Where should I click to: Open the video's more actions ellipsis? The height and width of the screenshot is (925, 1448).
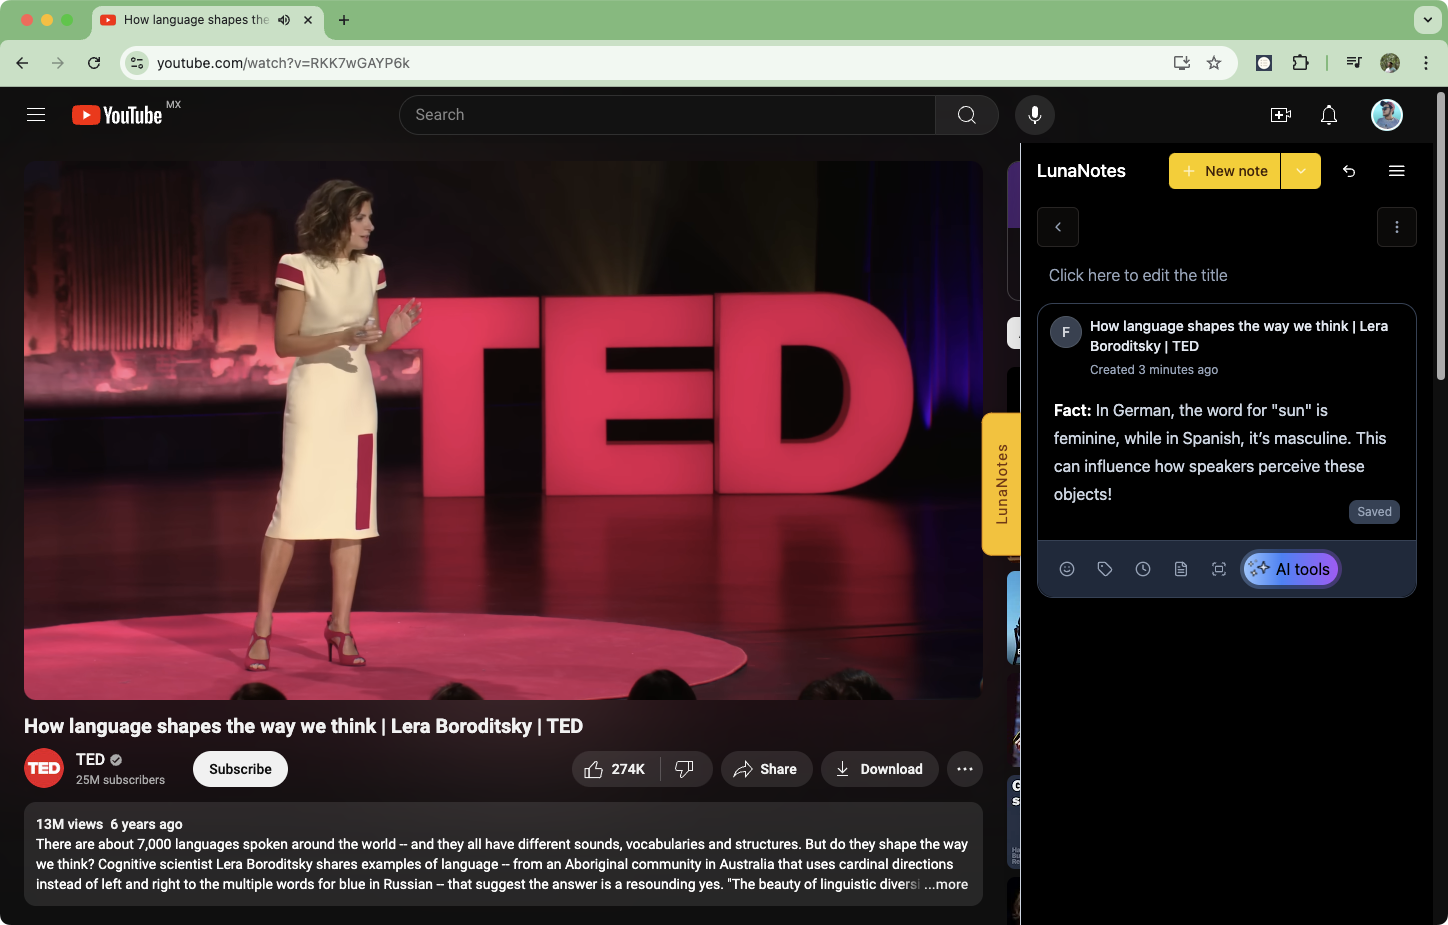point(965,769)
